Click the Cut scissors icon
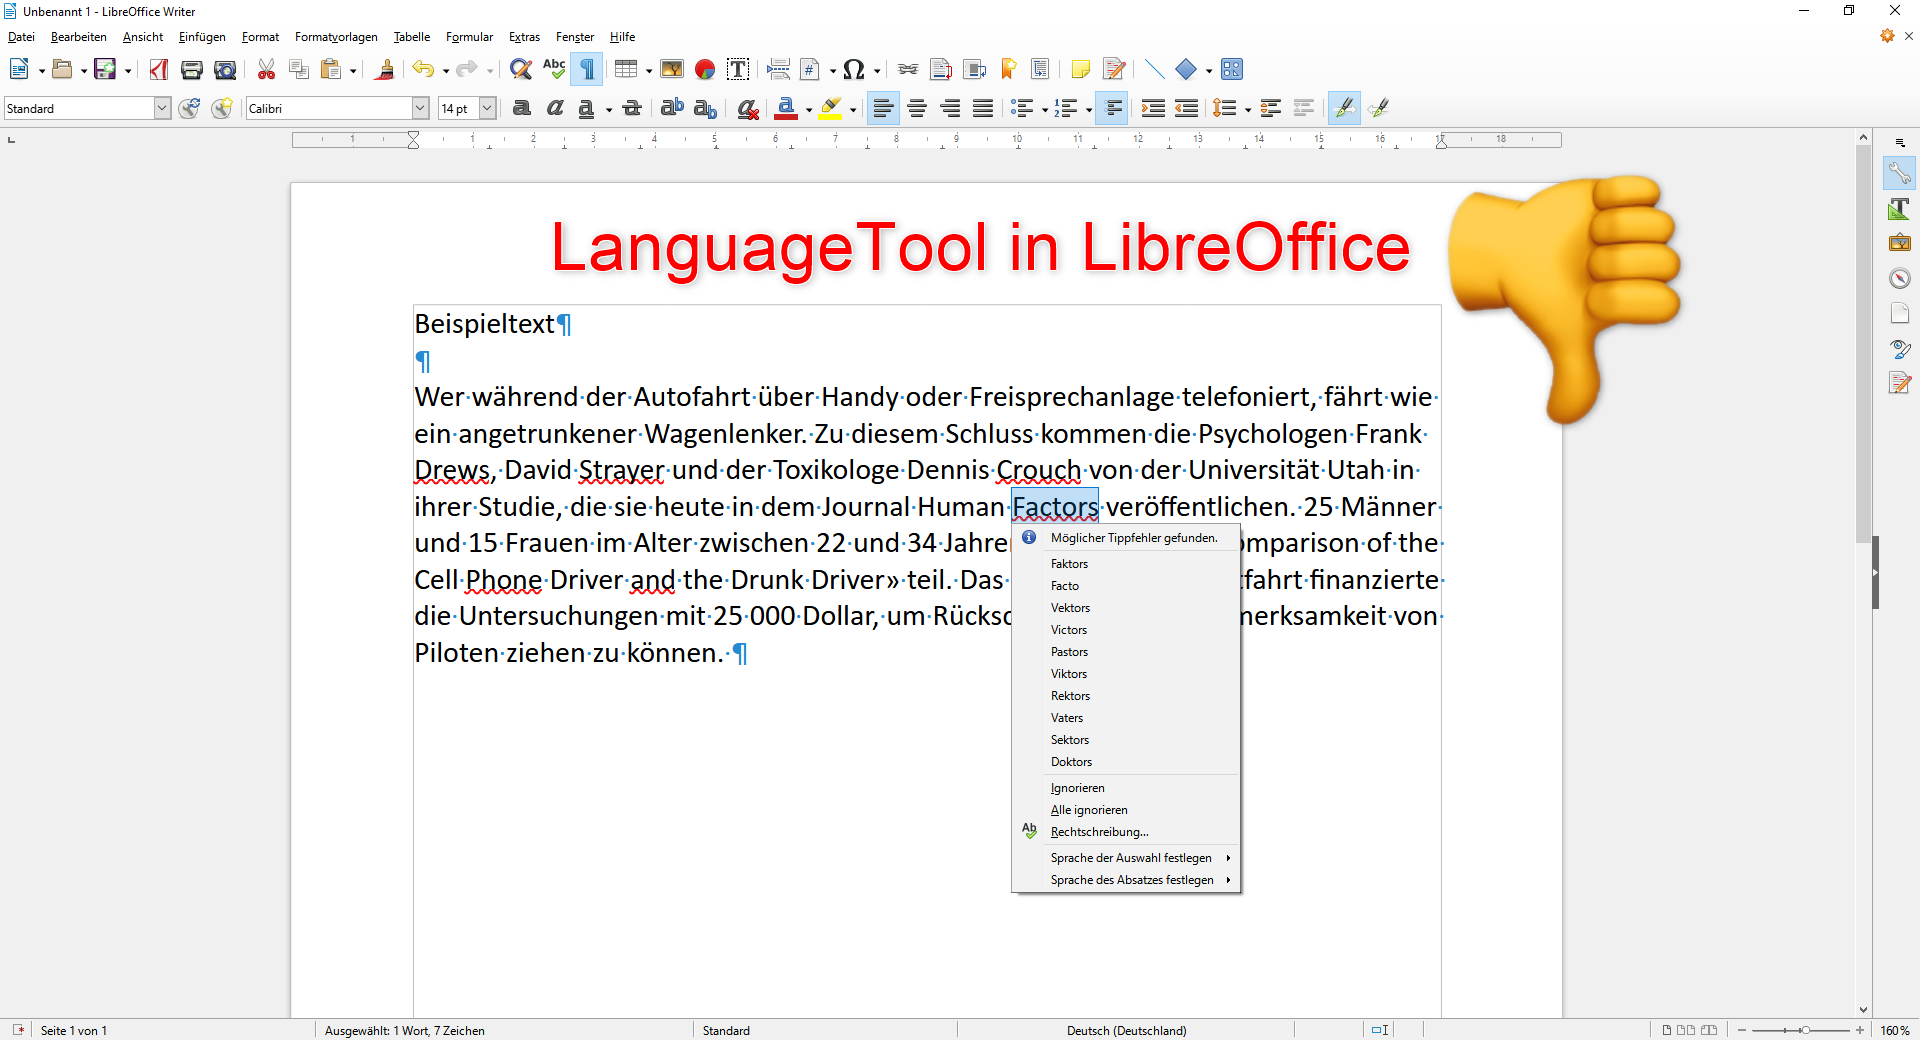 (266, 69)
